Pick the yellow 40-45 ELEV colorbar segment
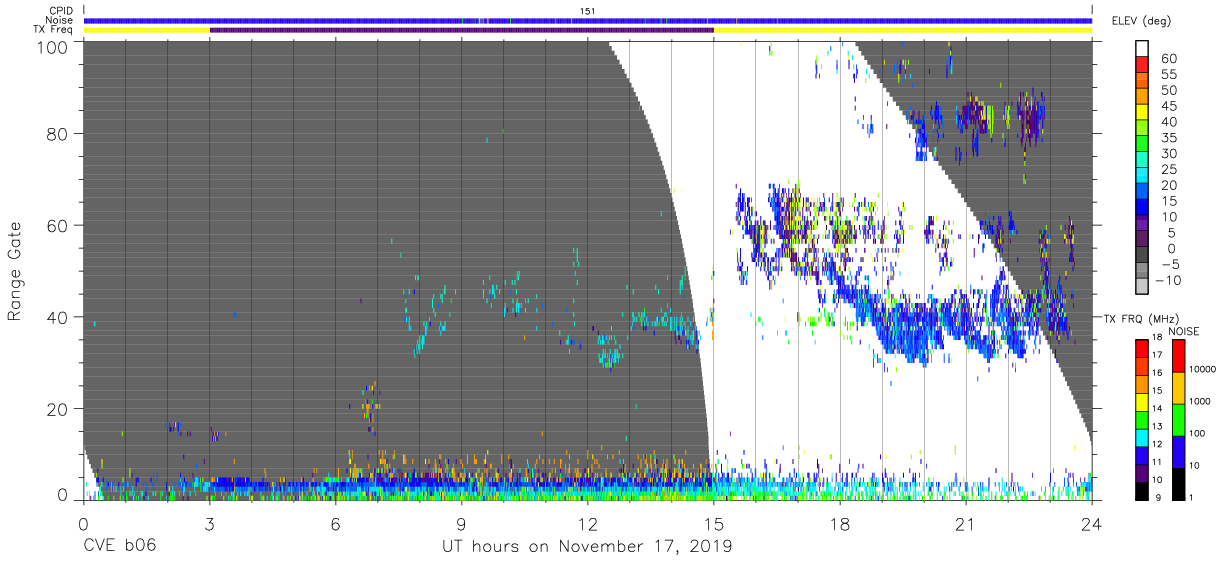Image resolution: width=1228 pixels, height=567 pixels. pyautogui.click(x=1143, y=114)
